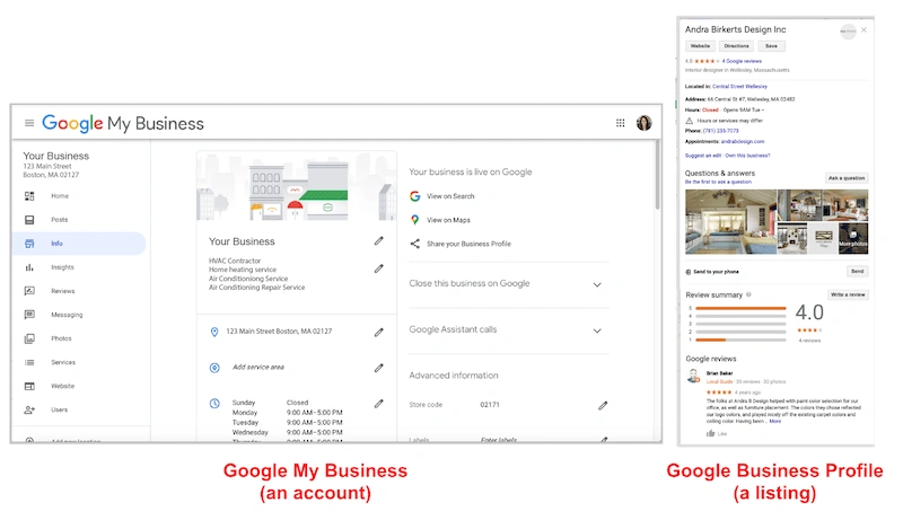Open Insights in the sidebar
The width and height of the screenshot is (904, 520).
tap(62, 267)
